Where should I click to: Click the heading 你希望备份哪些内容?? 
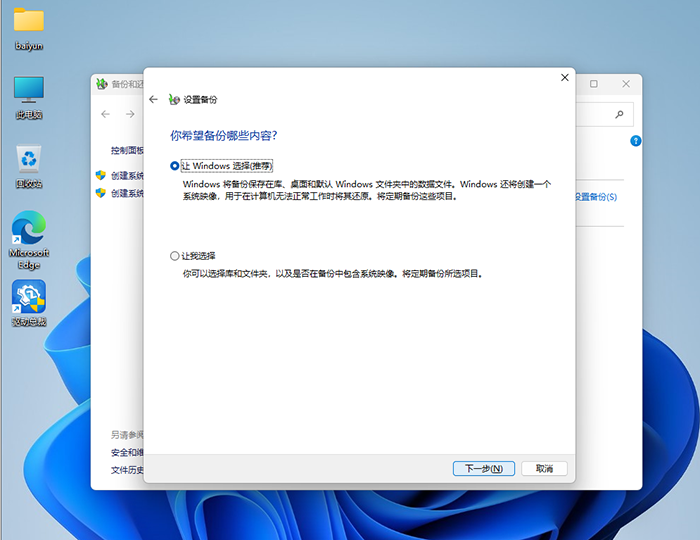pyautogui.click(x=224, y=135)
